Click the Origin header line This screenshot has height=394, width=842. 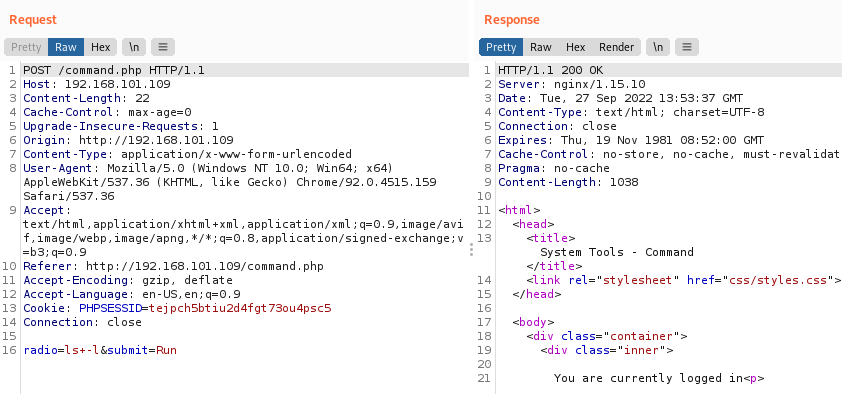pos(128,140)
